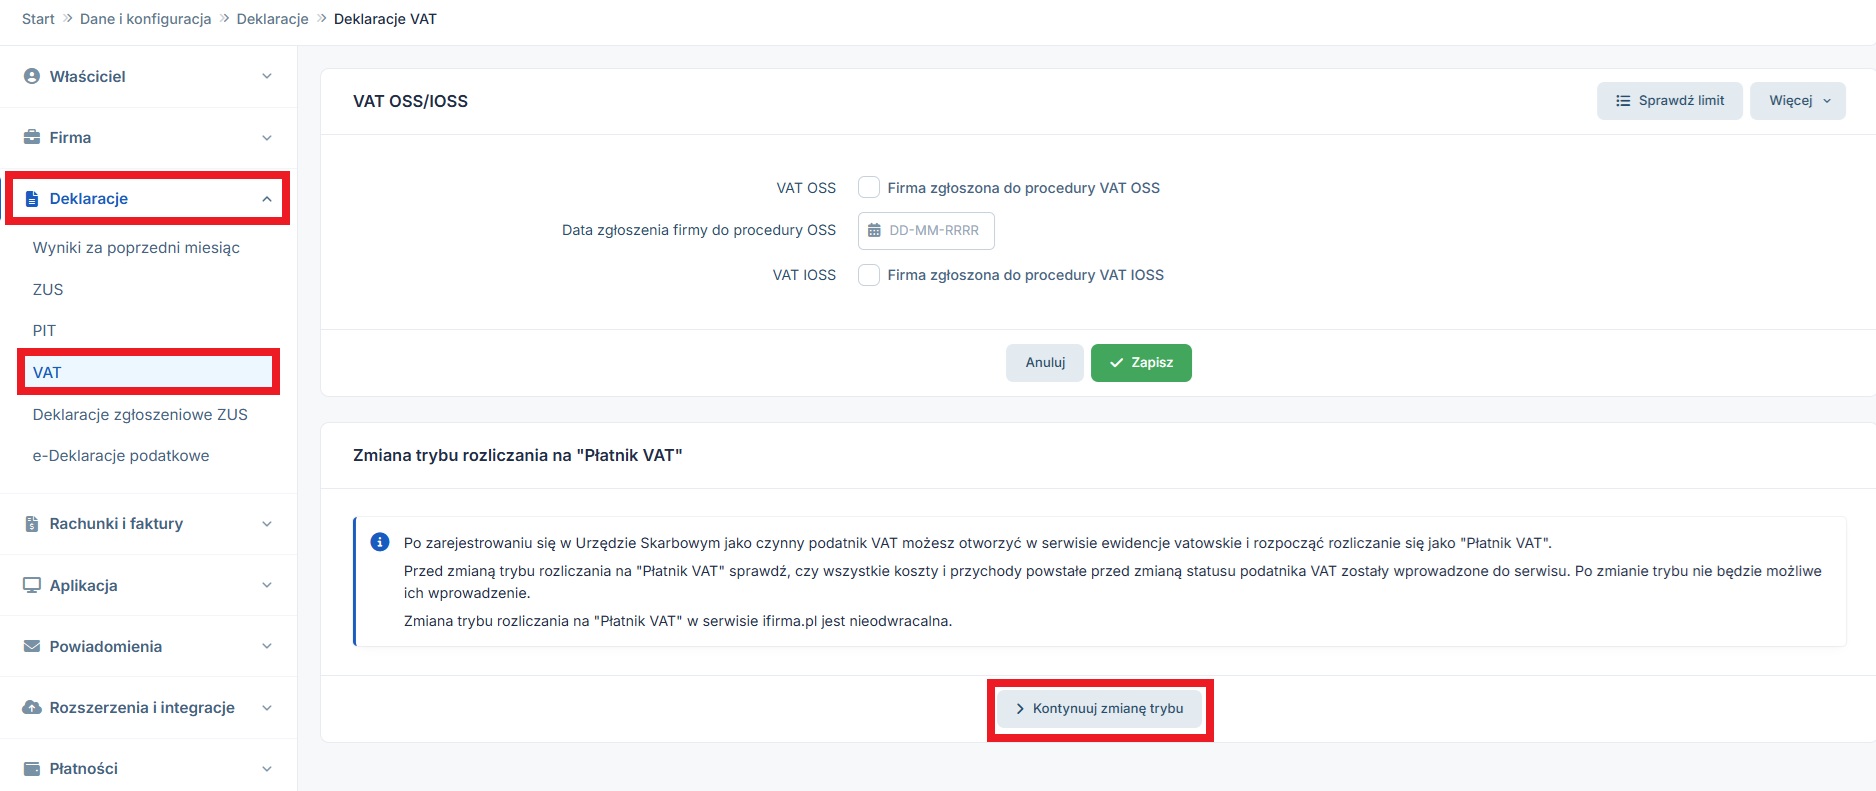The width and height of the screenshot is (1876, 791).
Task: Click the Rozszerzenia i integracje cloud icon
Action: click(x=32, y=707)
